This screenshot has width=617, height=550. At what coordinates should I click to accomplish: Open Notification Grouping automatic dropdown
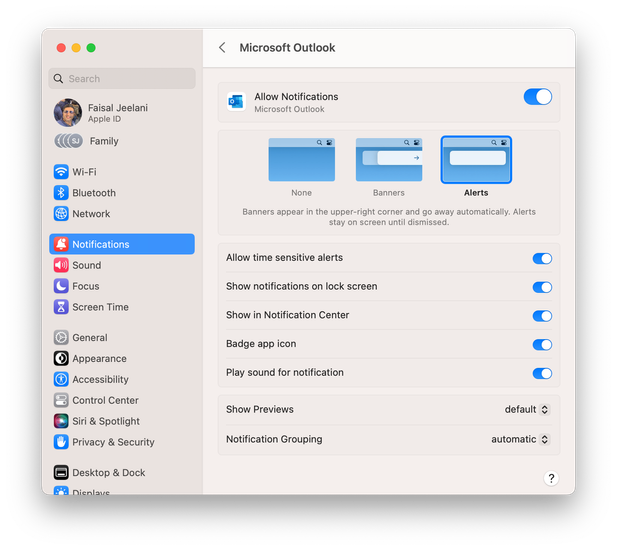520,439
